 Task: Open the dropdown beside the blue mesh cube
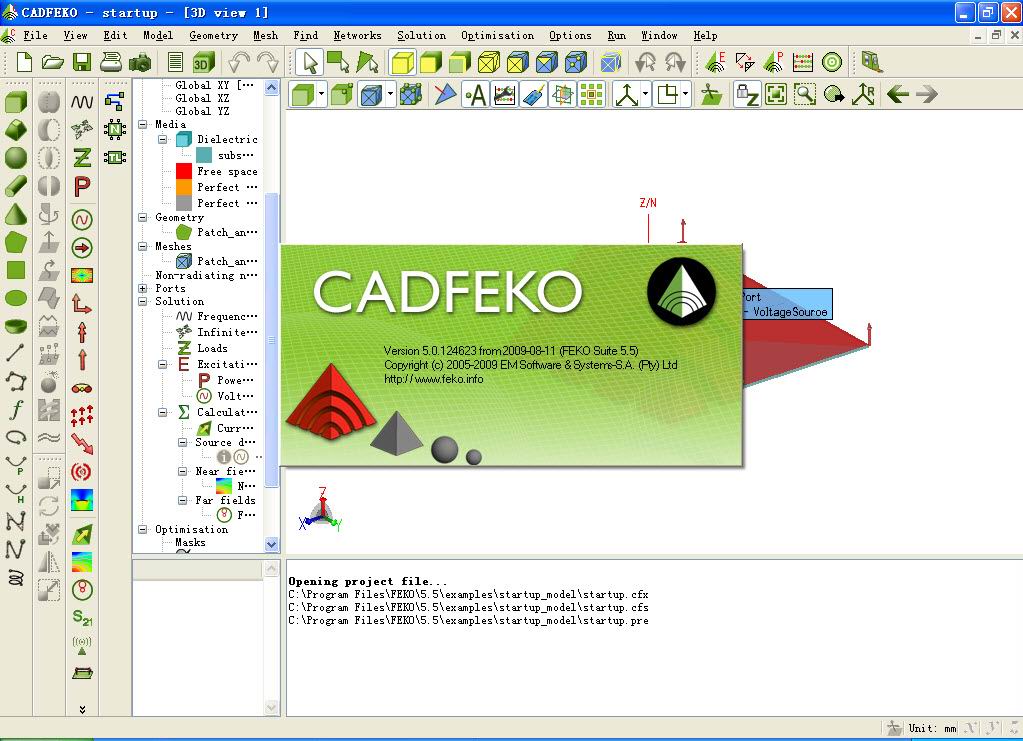pos(390,95)
